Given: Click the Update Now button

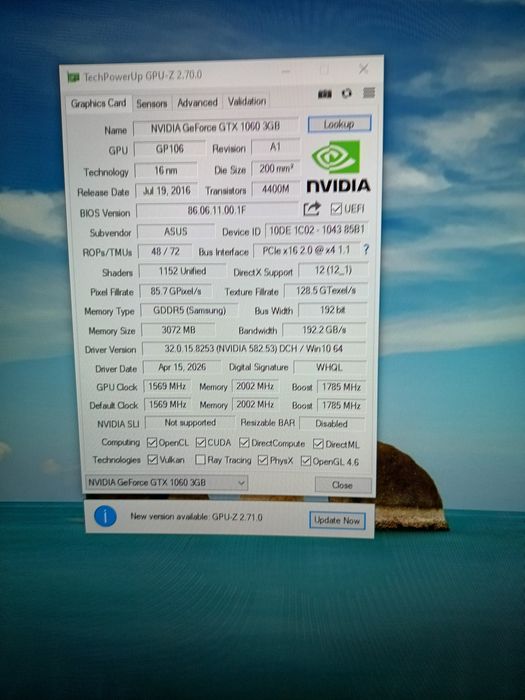Looking at the screenshot, I should [337, 520].
